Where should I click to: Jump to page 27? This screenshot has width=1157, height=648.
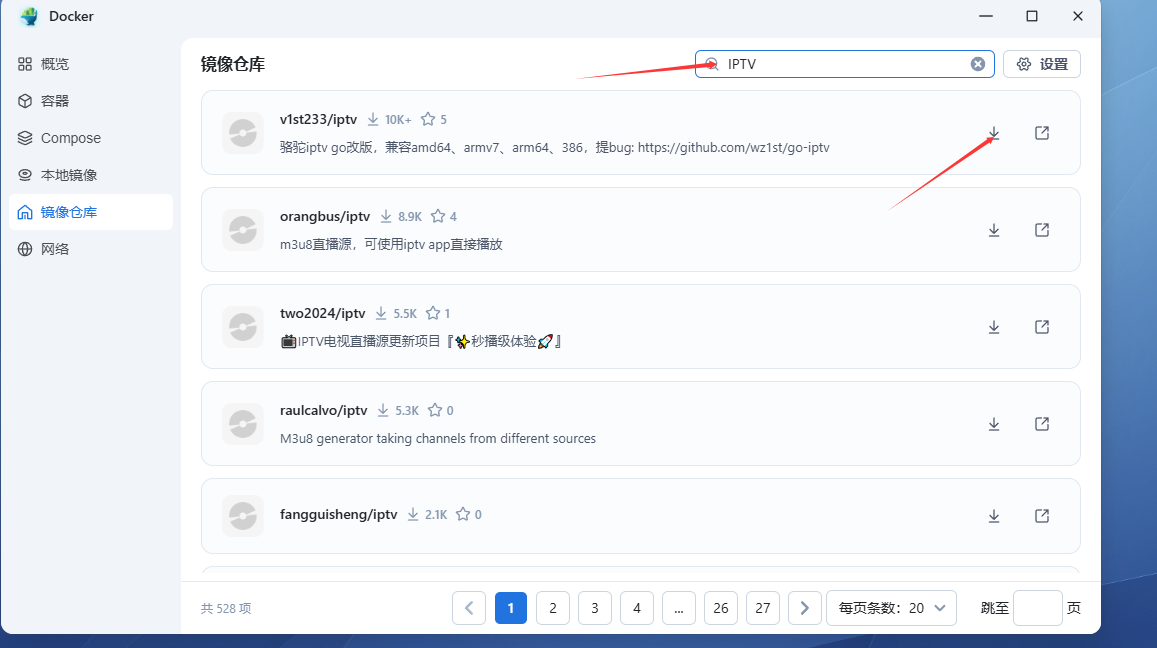click(763, 608)
